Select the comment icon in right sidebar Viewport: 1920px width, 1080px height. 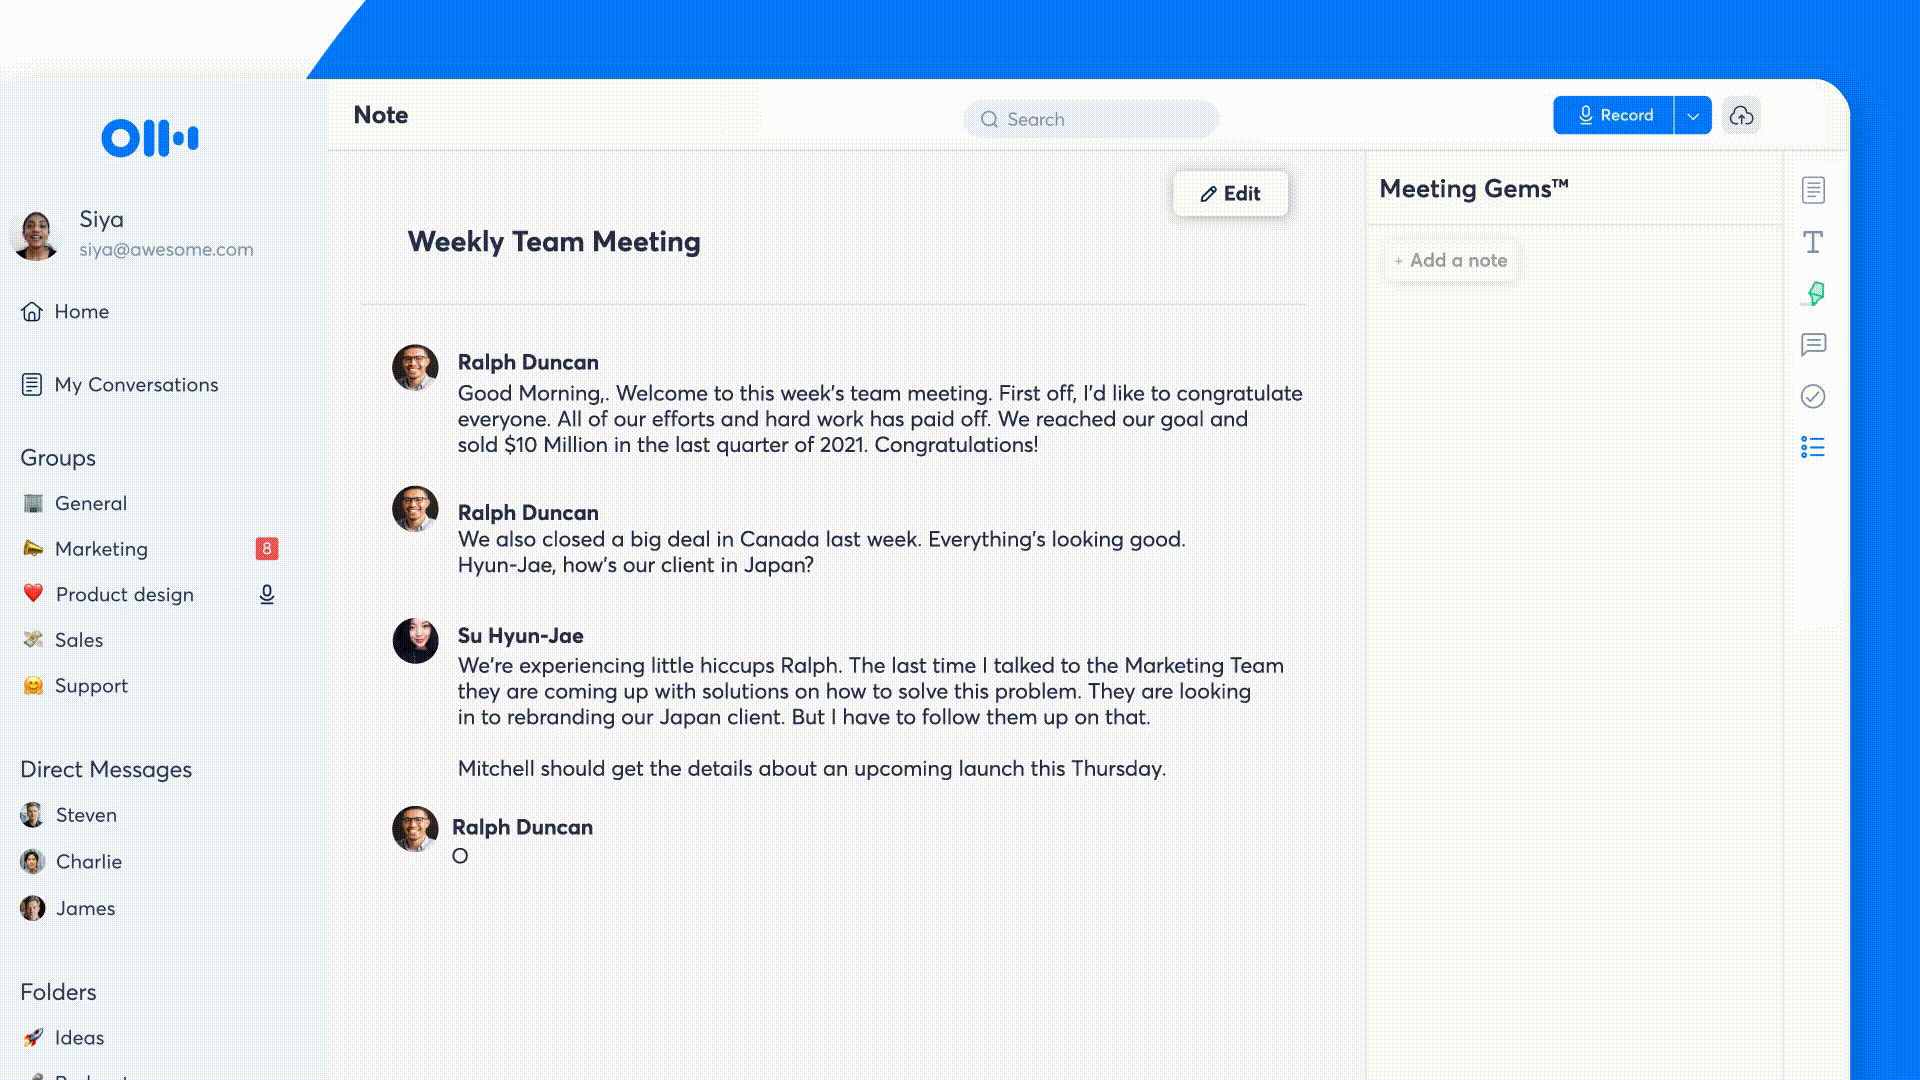(x=1812, y=344)
